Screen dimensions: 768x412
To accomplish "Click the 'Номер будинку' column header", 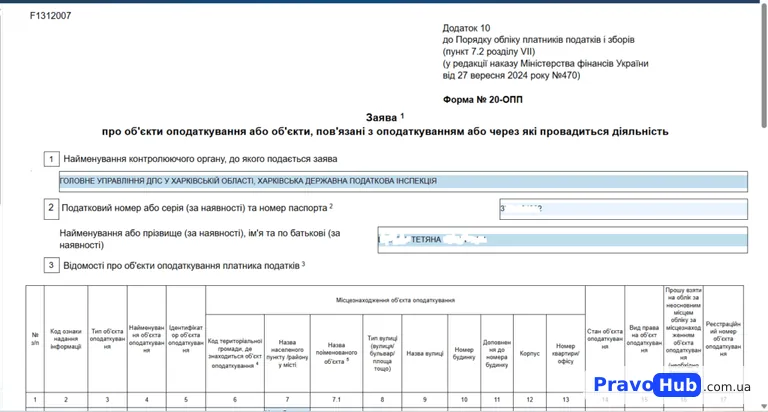I will [x=464, y=353].
